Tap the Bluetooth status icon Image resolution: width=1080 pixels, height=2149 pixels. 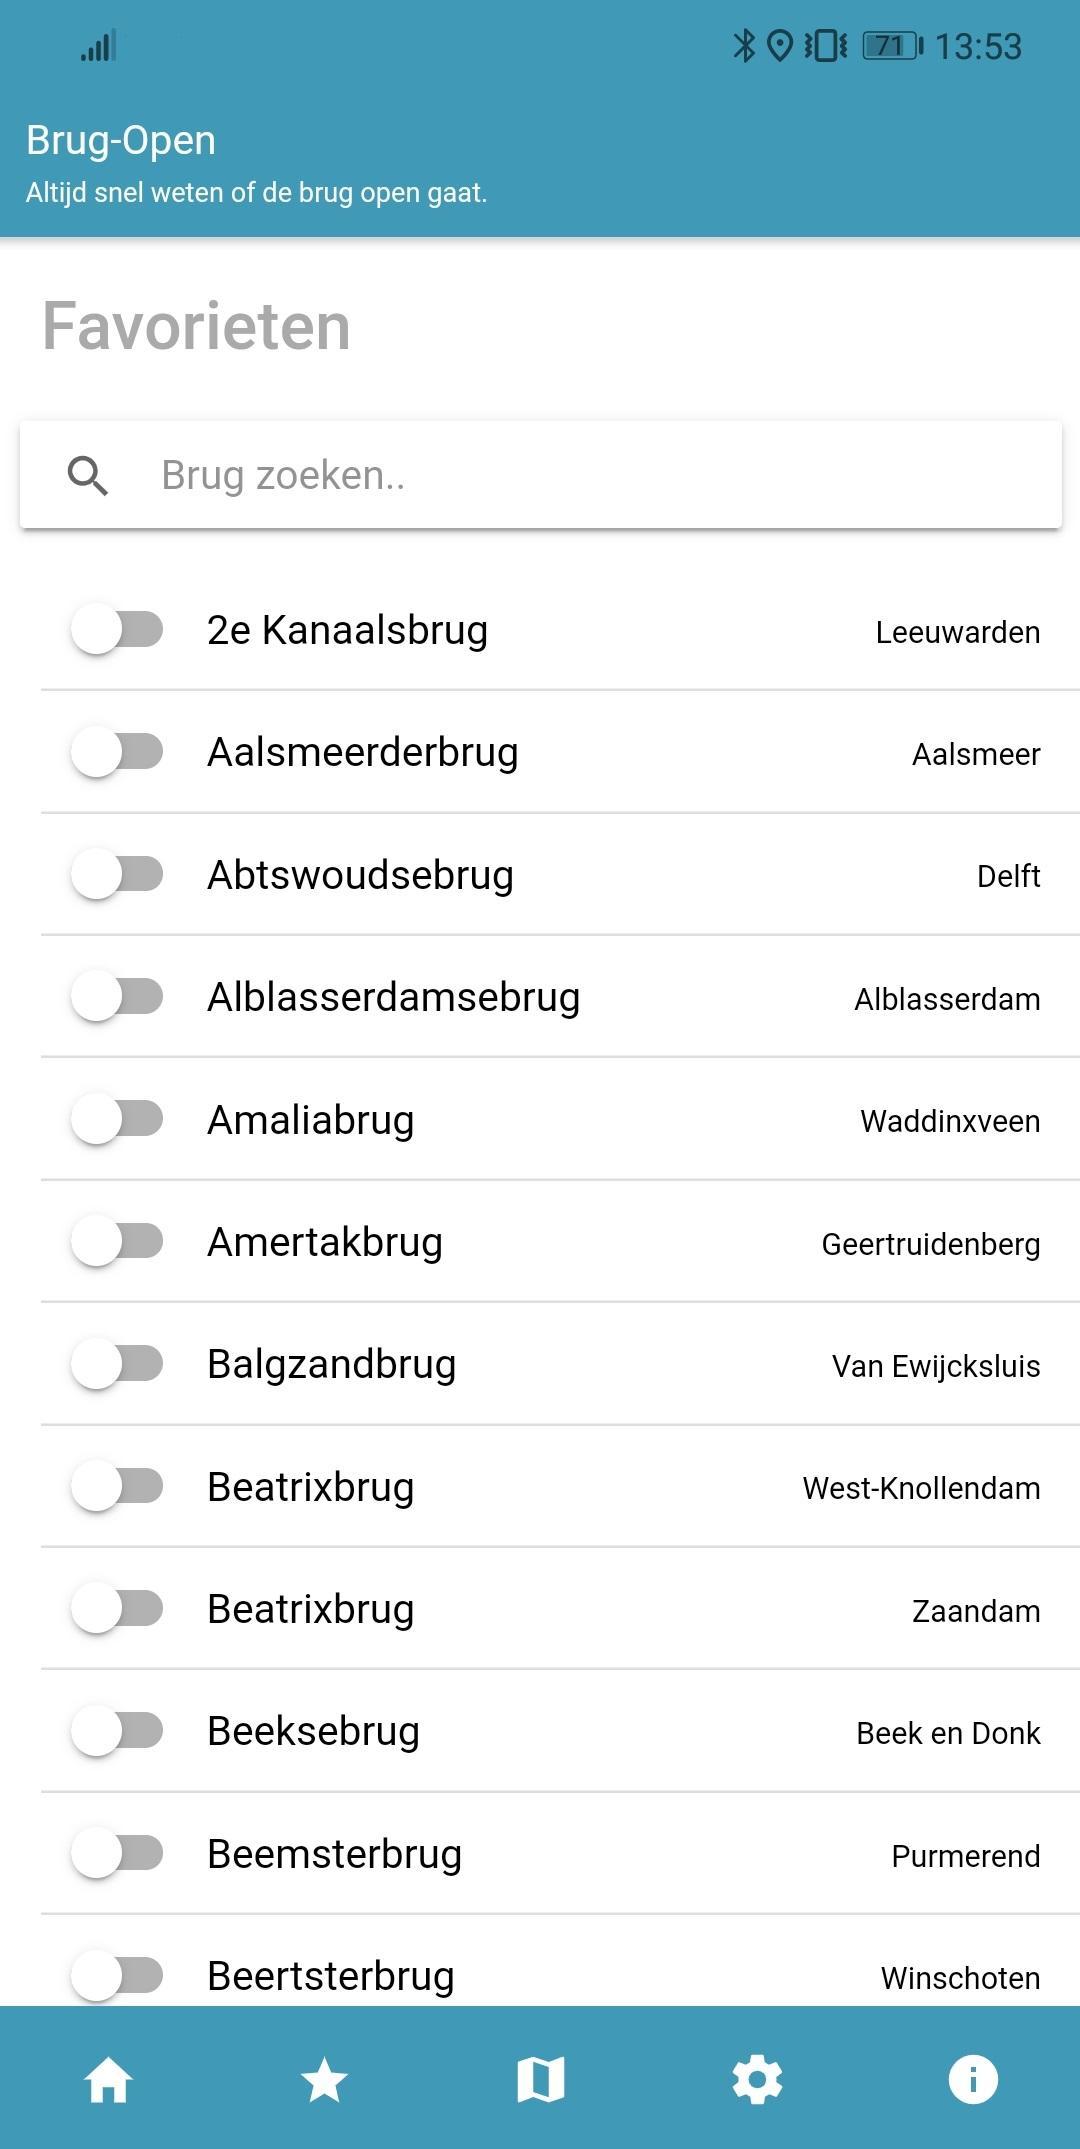(x=743, y=46)
